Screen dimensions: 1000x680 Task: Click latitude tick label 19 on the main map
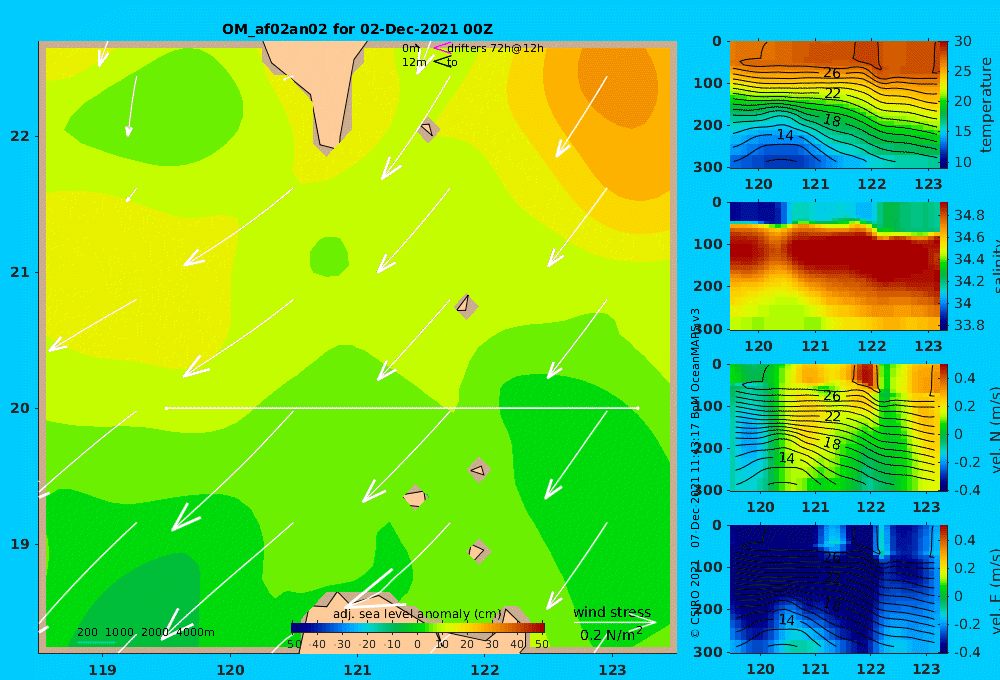click(20, 544)
